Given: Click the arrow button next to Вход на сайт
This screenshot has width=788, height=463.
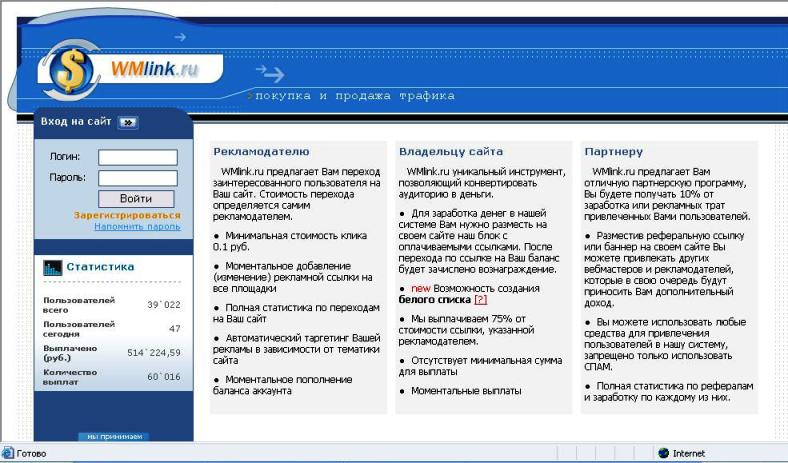Looking at the screenshot, I should pos(128,122).
